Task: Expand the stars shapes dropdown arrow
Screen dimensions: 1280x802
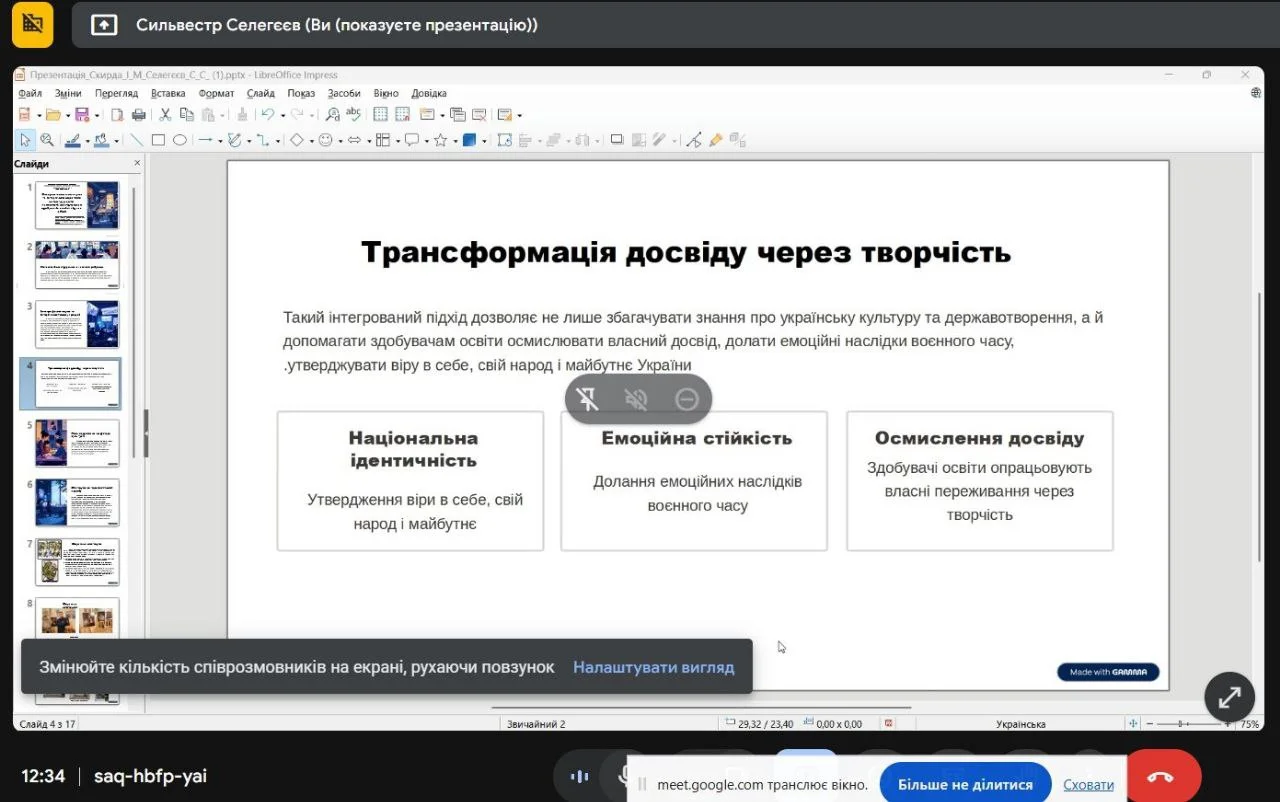Action: 454,141
